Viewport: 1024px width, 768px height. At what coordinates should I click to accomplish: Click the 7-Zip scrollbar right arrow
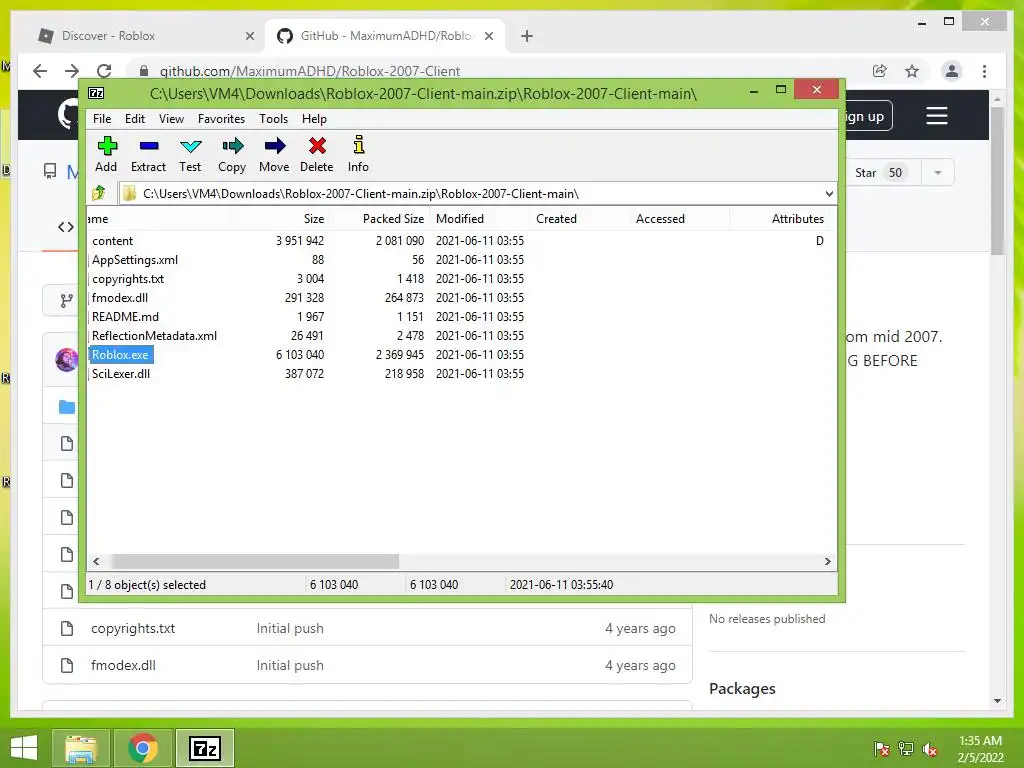click(x=827, y=562)
